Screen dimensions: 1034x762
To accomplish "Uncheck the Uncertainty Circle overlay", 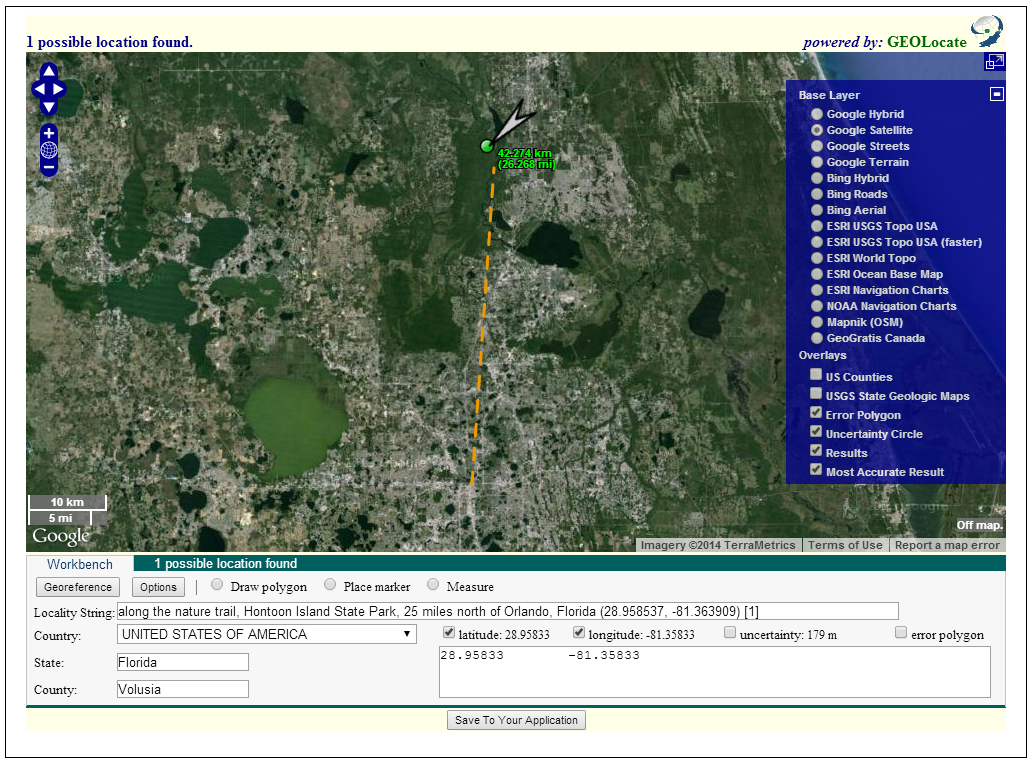I will point(816,433).
